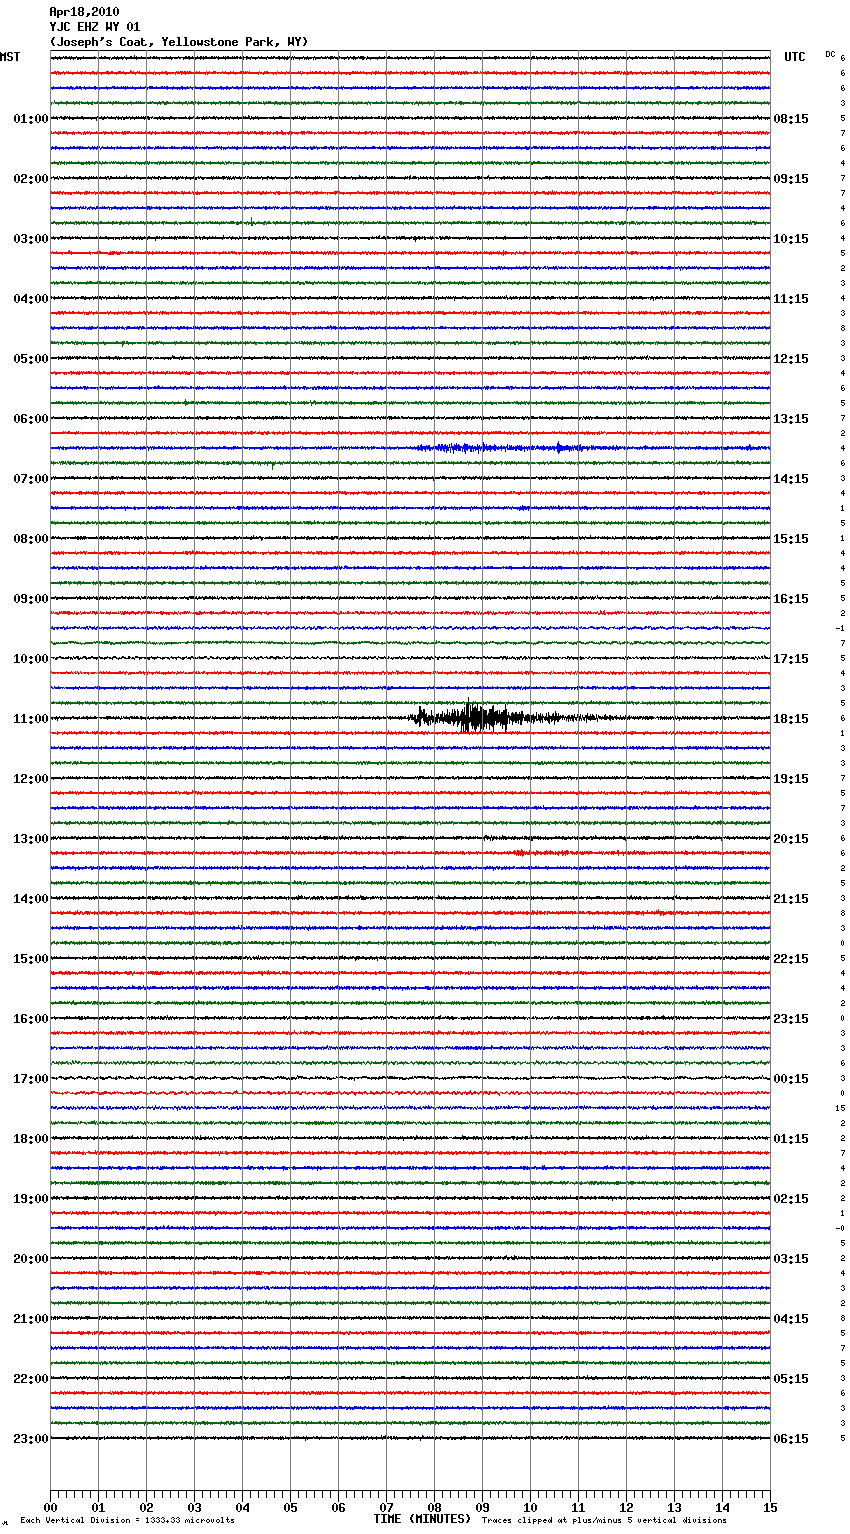
Task: Select the 04:00 MST time label
Action: [x=30, y=299]
